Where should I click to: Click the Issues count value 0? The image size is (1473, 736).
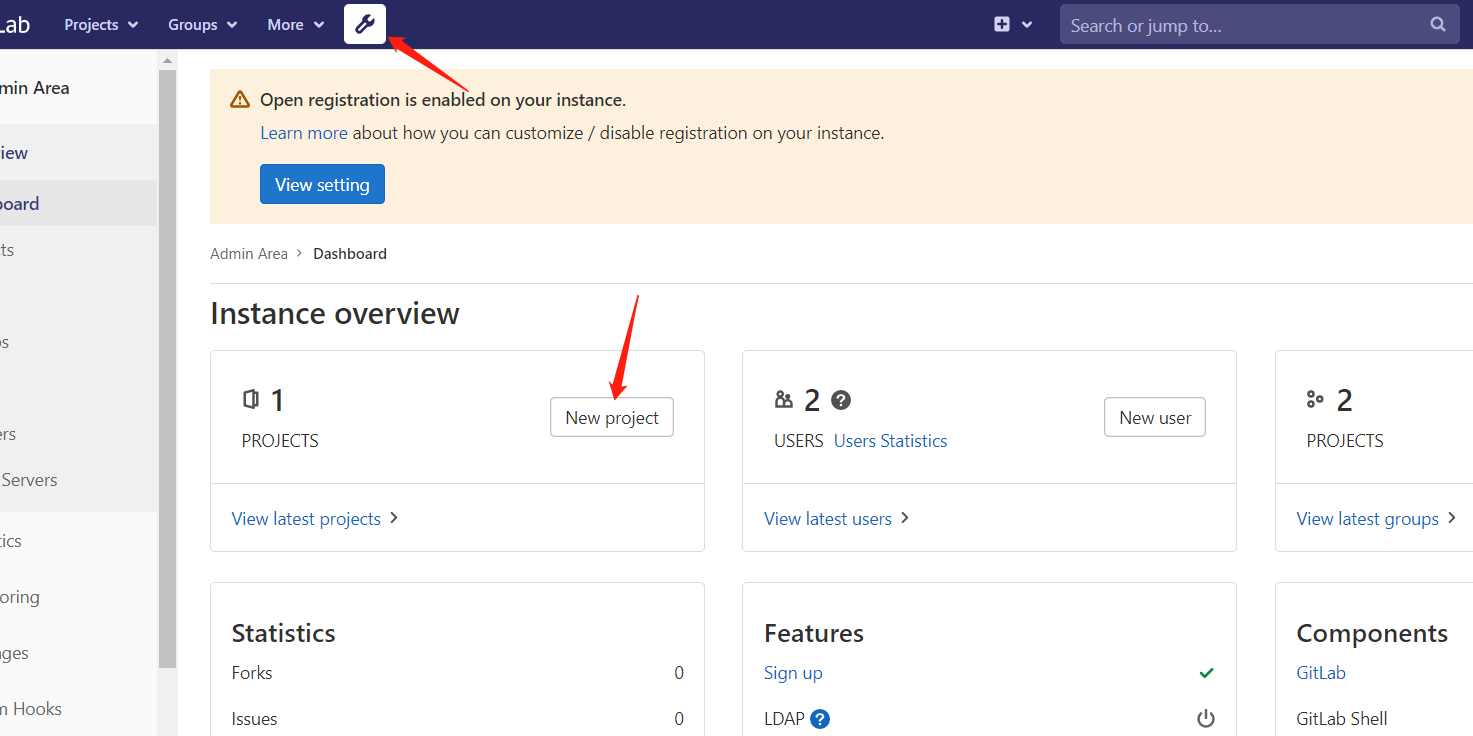point(679,719)
